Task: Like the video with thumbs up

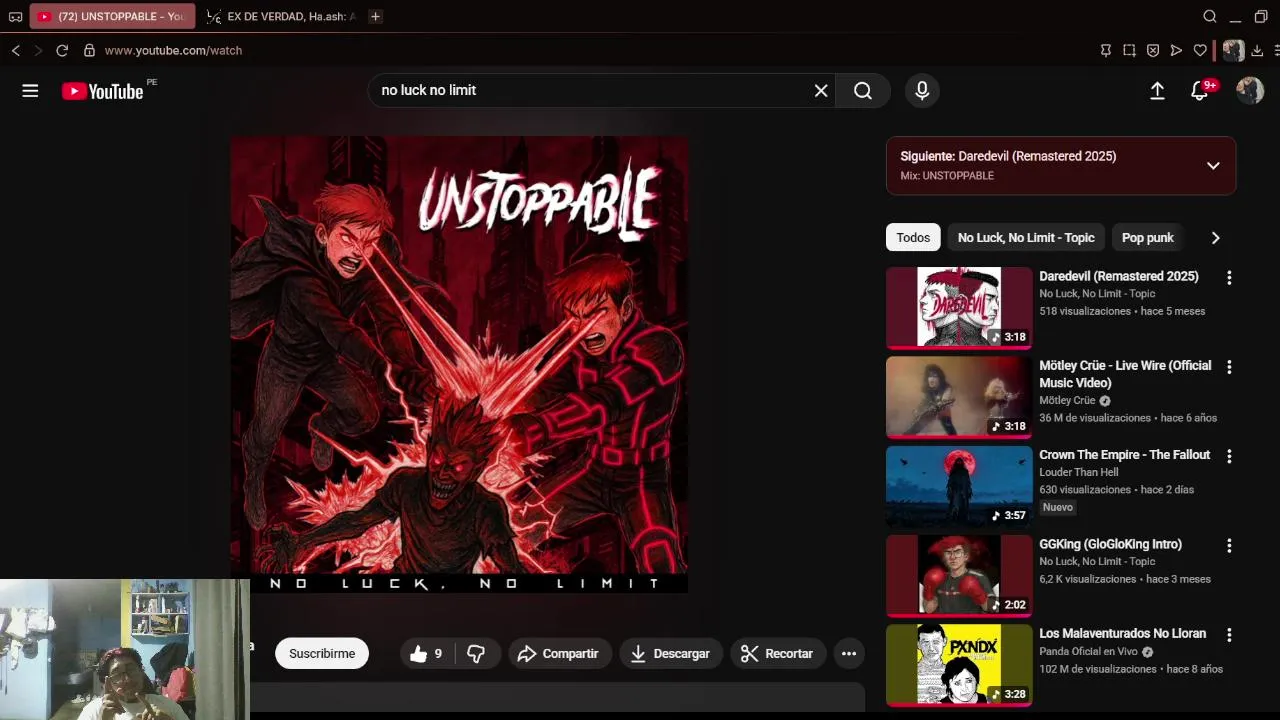Action: 427,654
